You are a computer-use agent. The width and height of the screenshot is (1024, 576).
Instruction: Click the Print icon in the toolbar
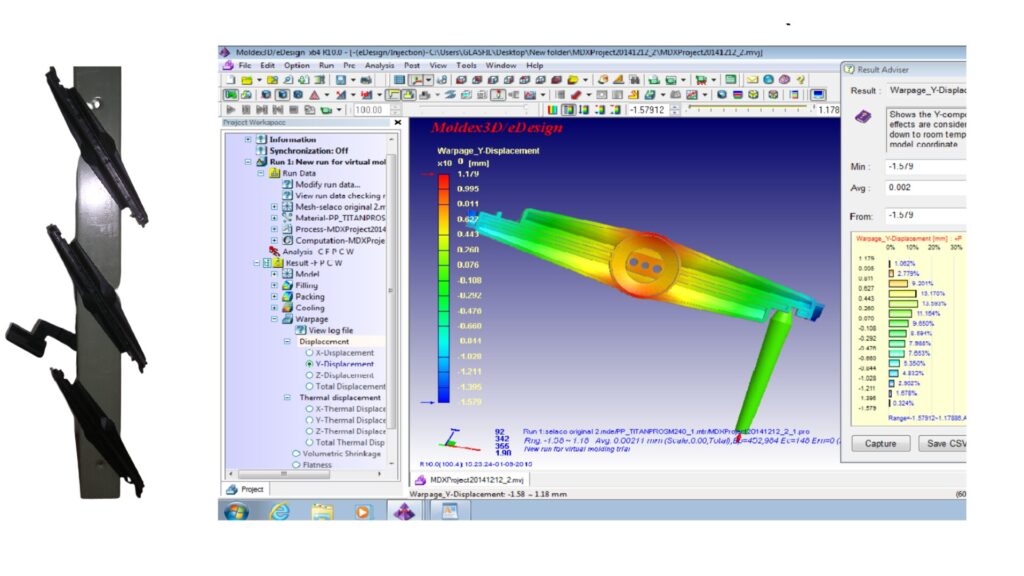click(x=366, y=80)
